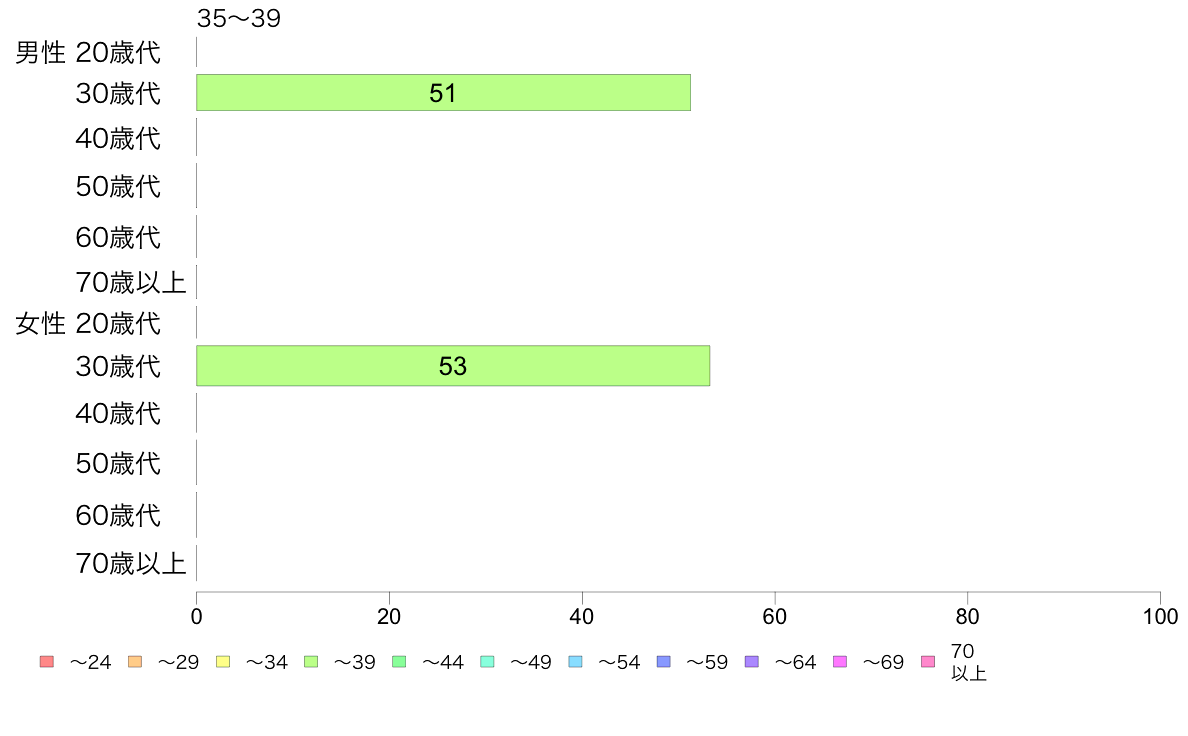
Task: Select the sky blue ~54 legend swatch
Action: tap(575, 662)
